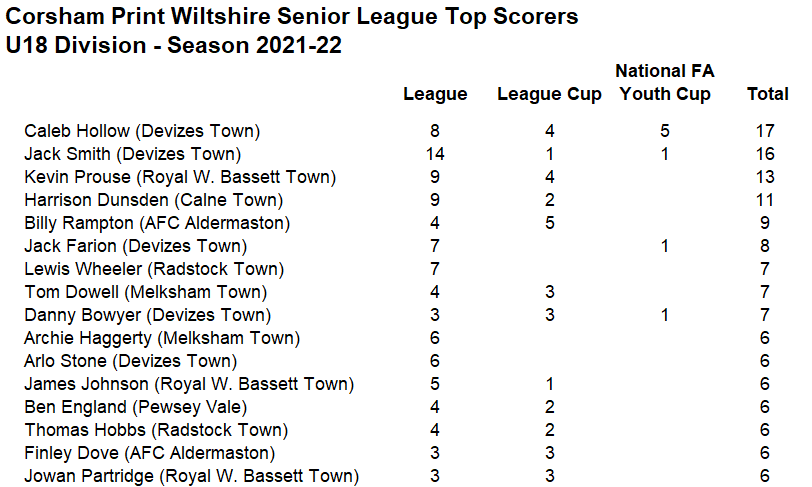This screenshot has height=487, width=812.
Task: Click the League Cup column header
Action: (549, 94)
